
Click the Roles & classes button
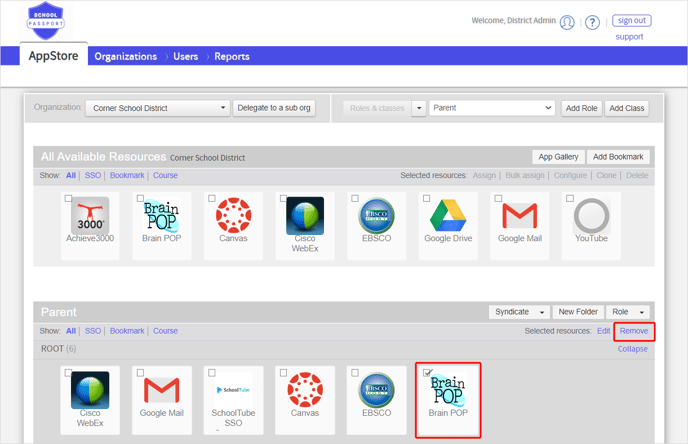tap(377, 108)
